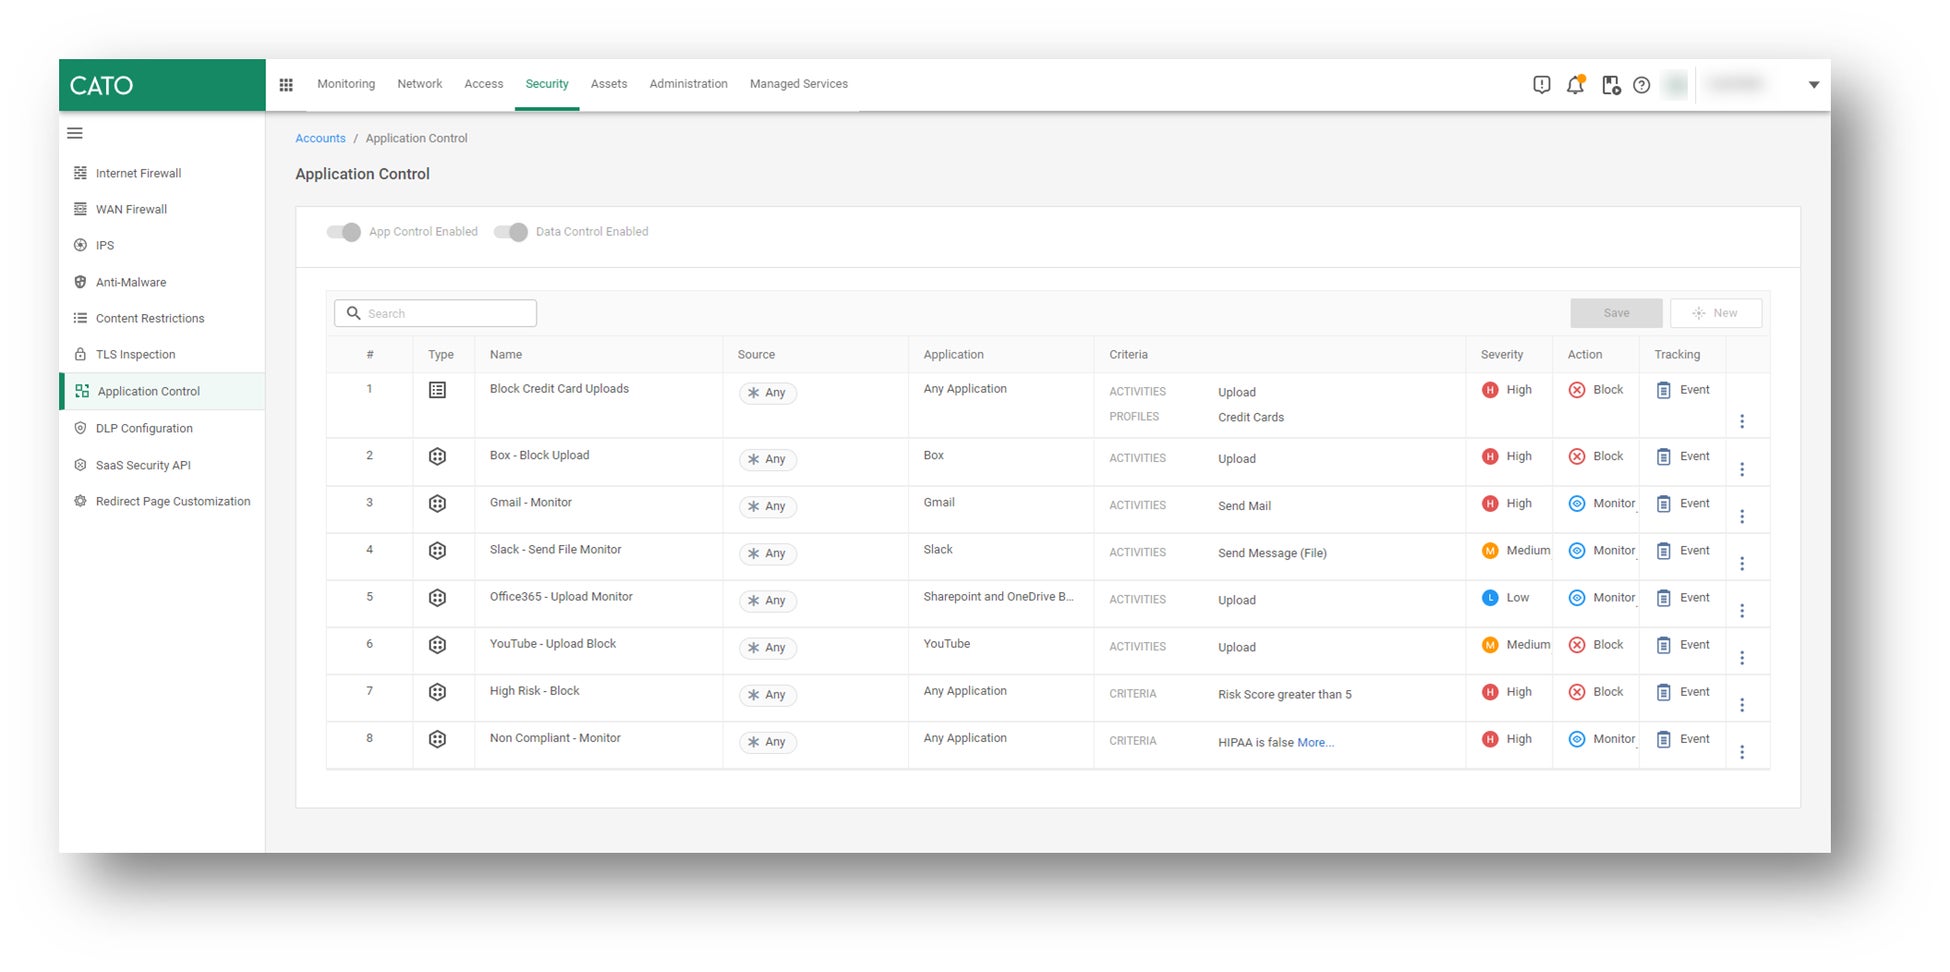Click the Redirect Page Customization gear icon
This screenshot has width=1950, height=972.
click(x=81, y=501)
